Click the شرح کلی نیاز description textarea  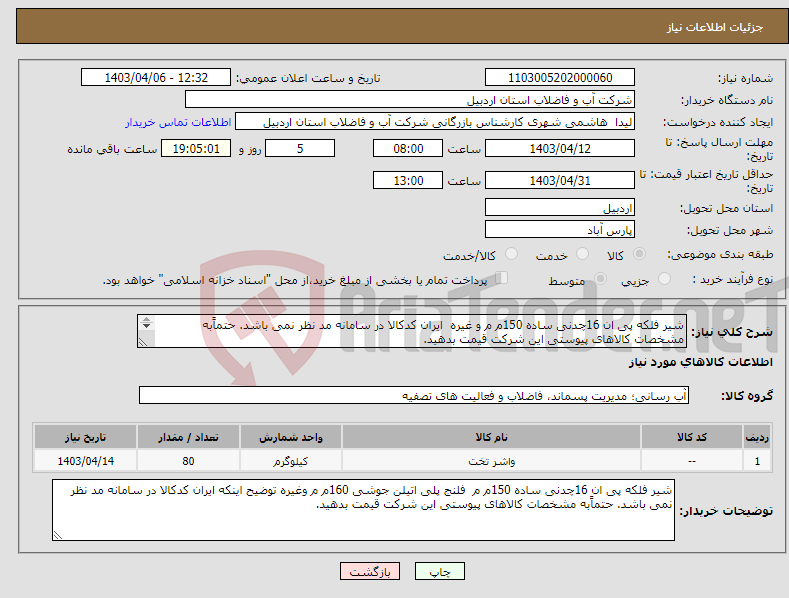point(412,331)
